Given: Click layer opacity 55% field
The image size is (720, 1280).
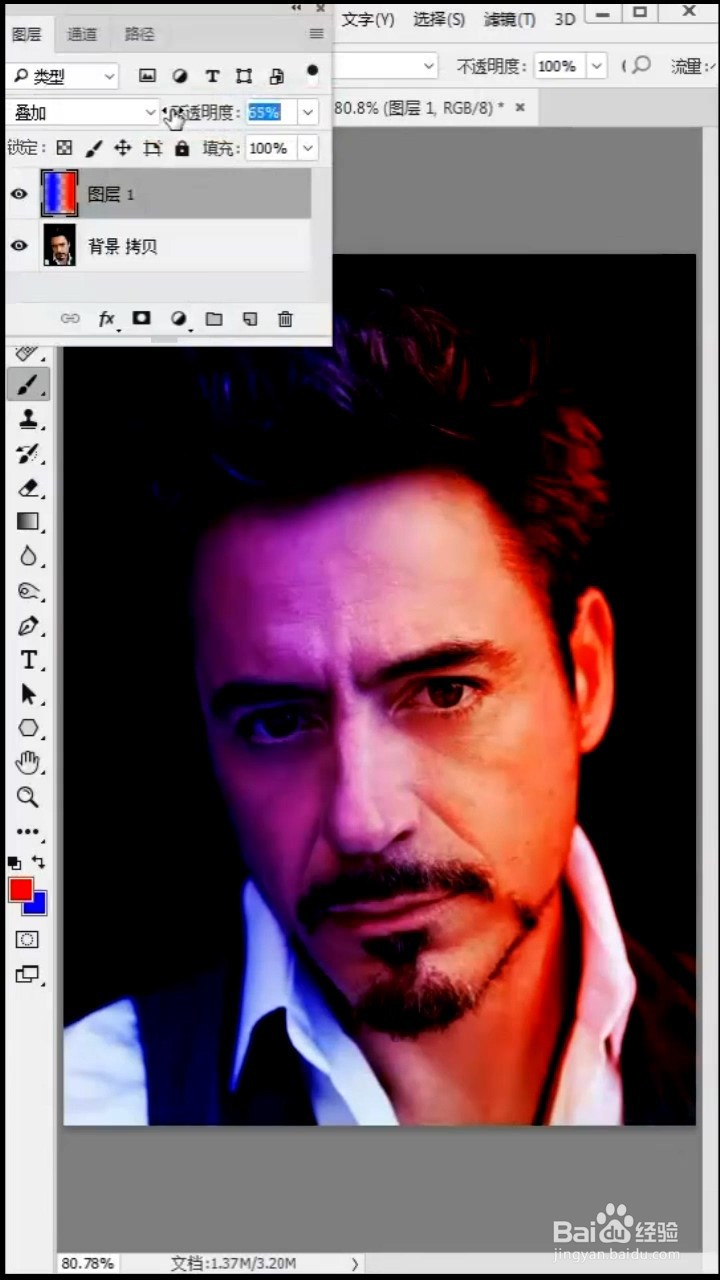Looking at the screenshot, I should click(271, 112).
